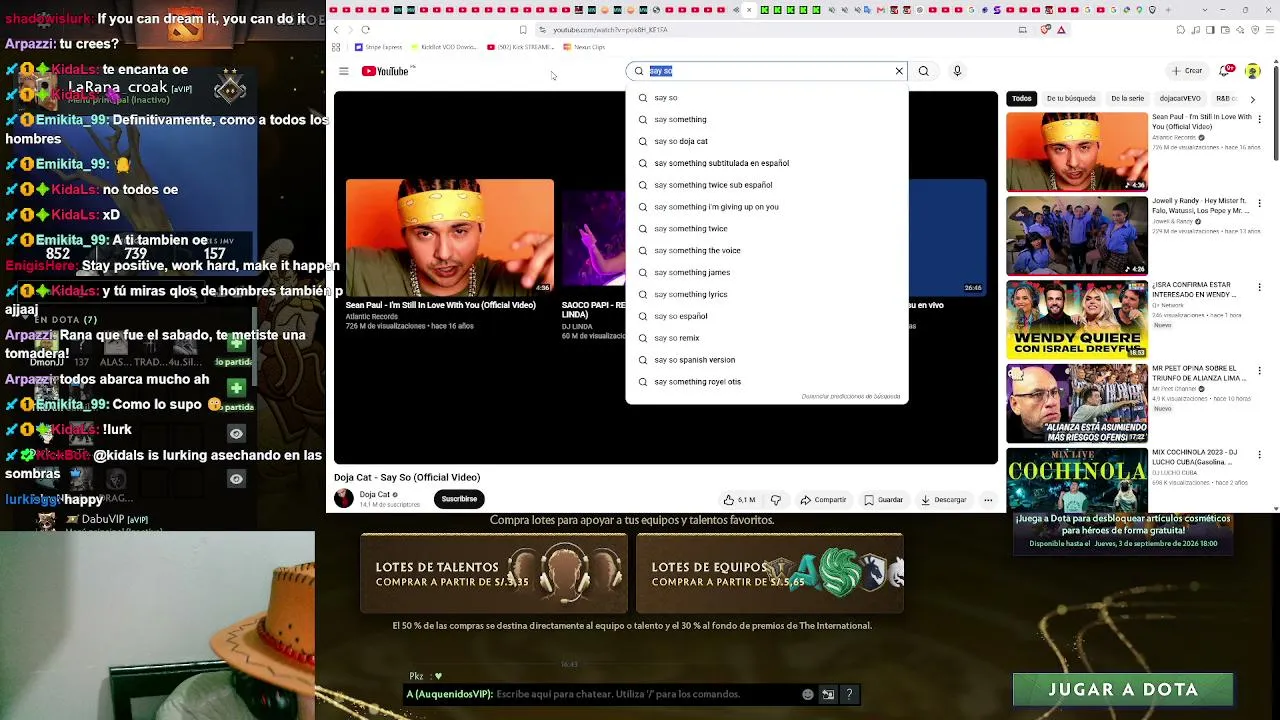Open the Doja Cat channel avatar

(344, 499)
